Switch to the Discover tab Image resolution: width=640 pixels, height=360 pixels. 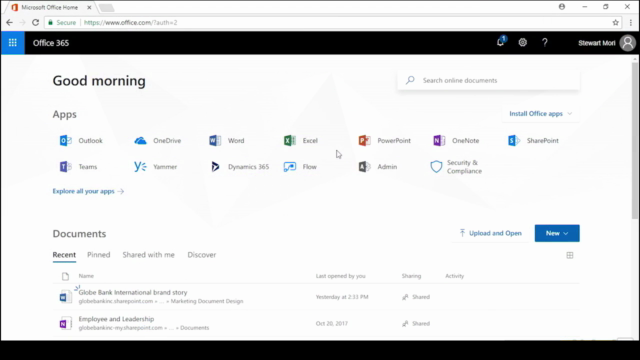pos(202,255)
